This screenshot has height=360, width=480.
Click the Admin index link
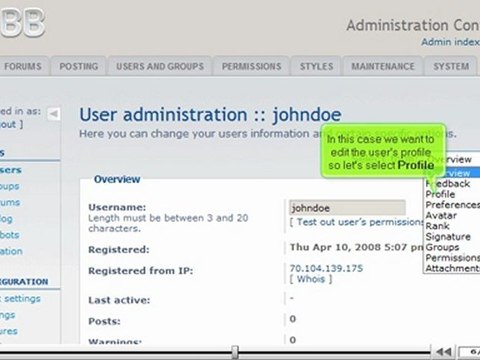click(450, 42)
